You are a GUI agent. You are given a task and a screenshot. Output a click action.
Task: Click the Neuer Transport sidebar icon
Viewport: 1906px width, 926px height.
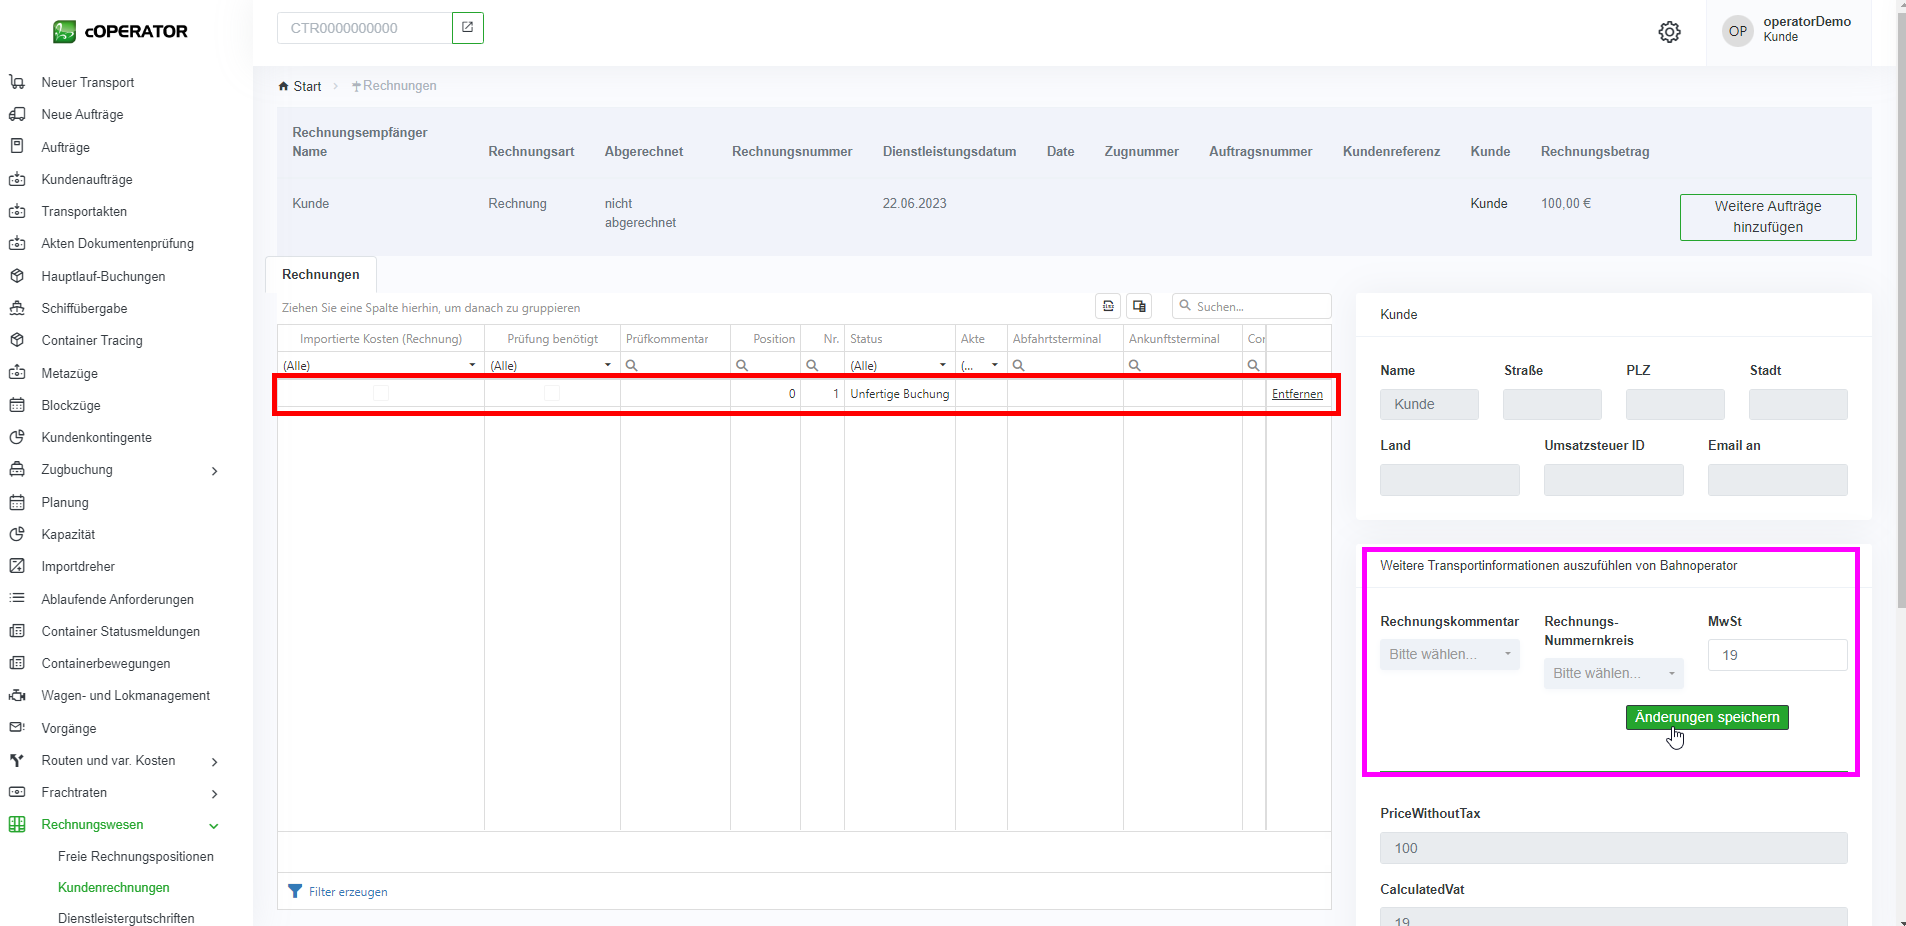click(x=17, y=82)
